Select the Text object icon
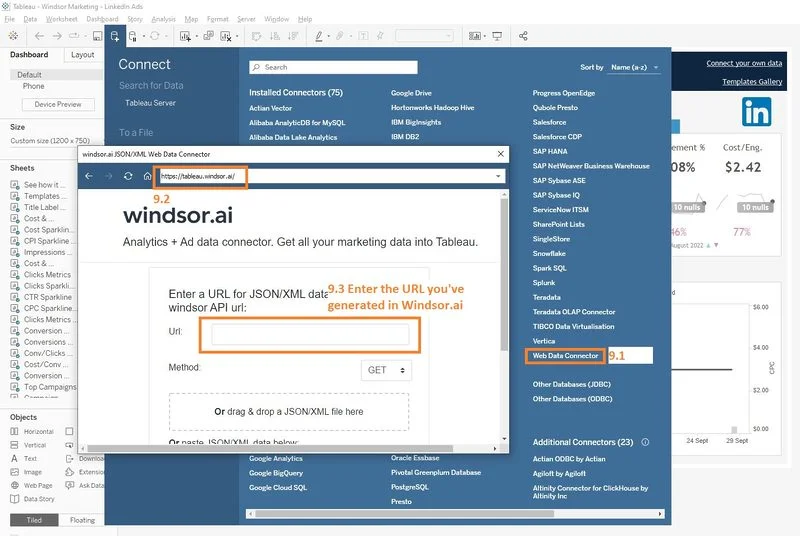Image resolution: width=800 pixels, height=536 pixels. (x=14, y=458)
